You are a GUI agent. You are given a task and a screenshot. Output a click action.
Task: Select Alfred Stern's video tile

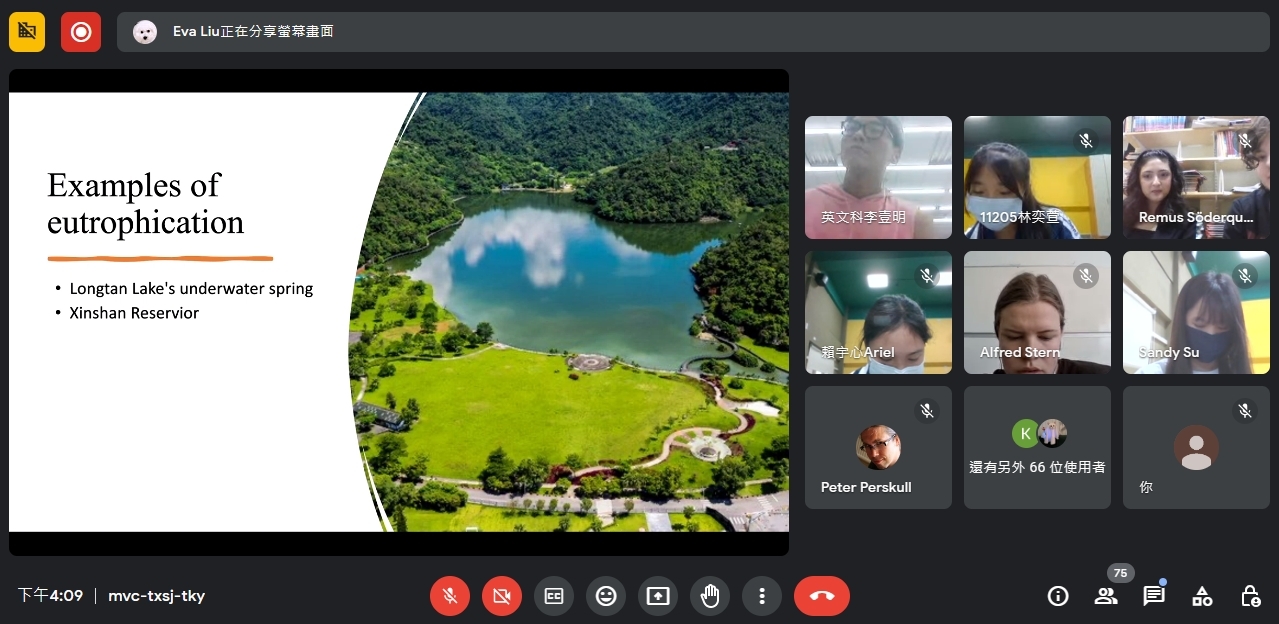tap(1037, 312)
